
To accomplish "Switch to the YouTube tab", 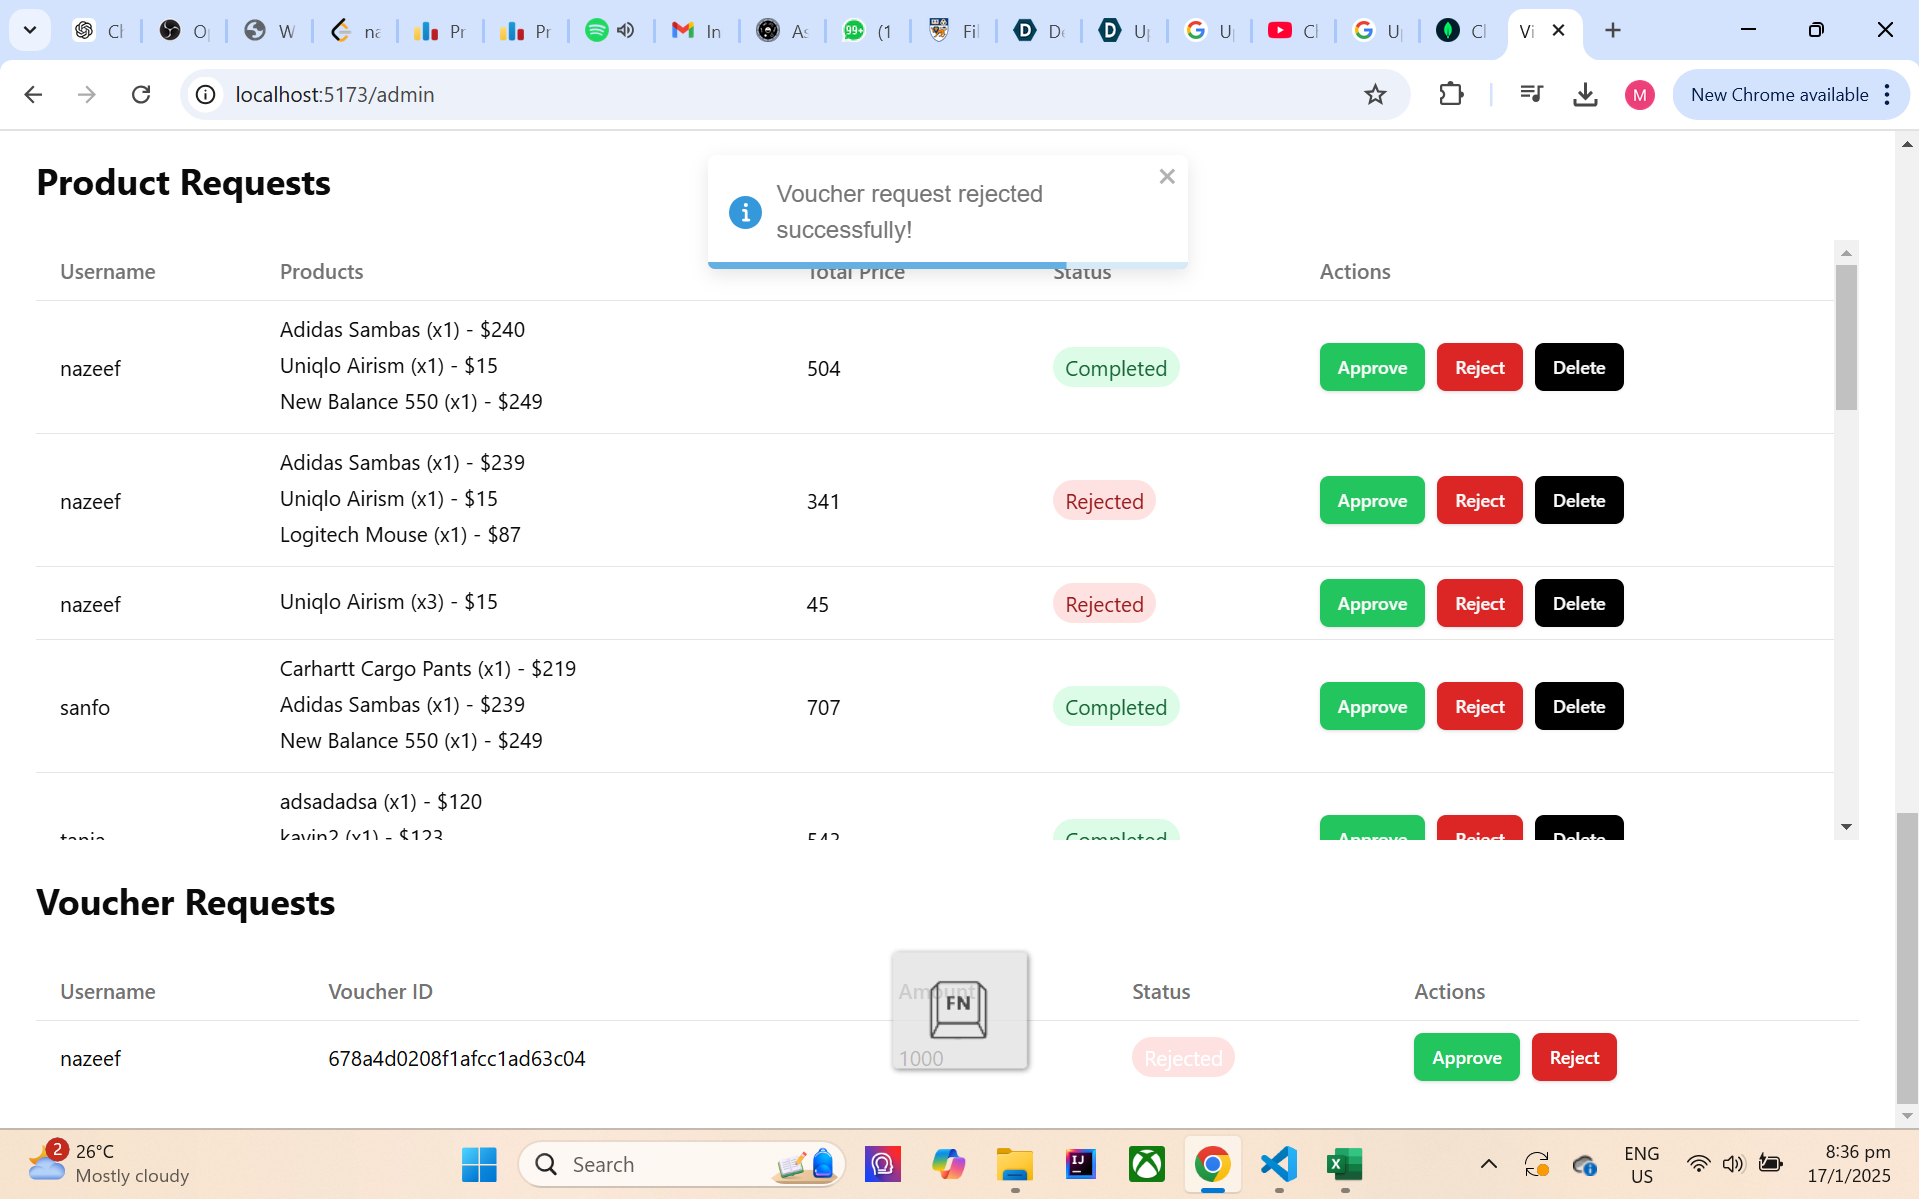I will tap(1293, 30).
